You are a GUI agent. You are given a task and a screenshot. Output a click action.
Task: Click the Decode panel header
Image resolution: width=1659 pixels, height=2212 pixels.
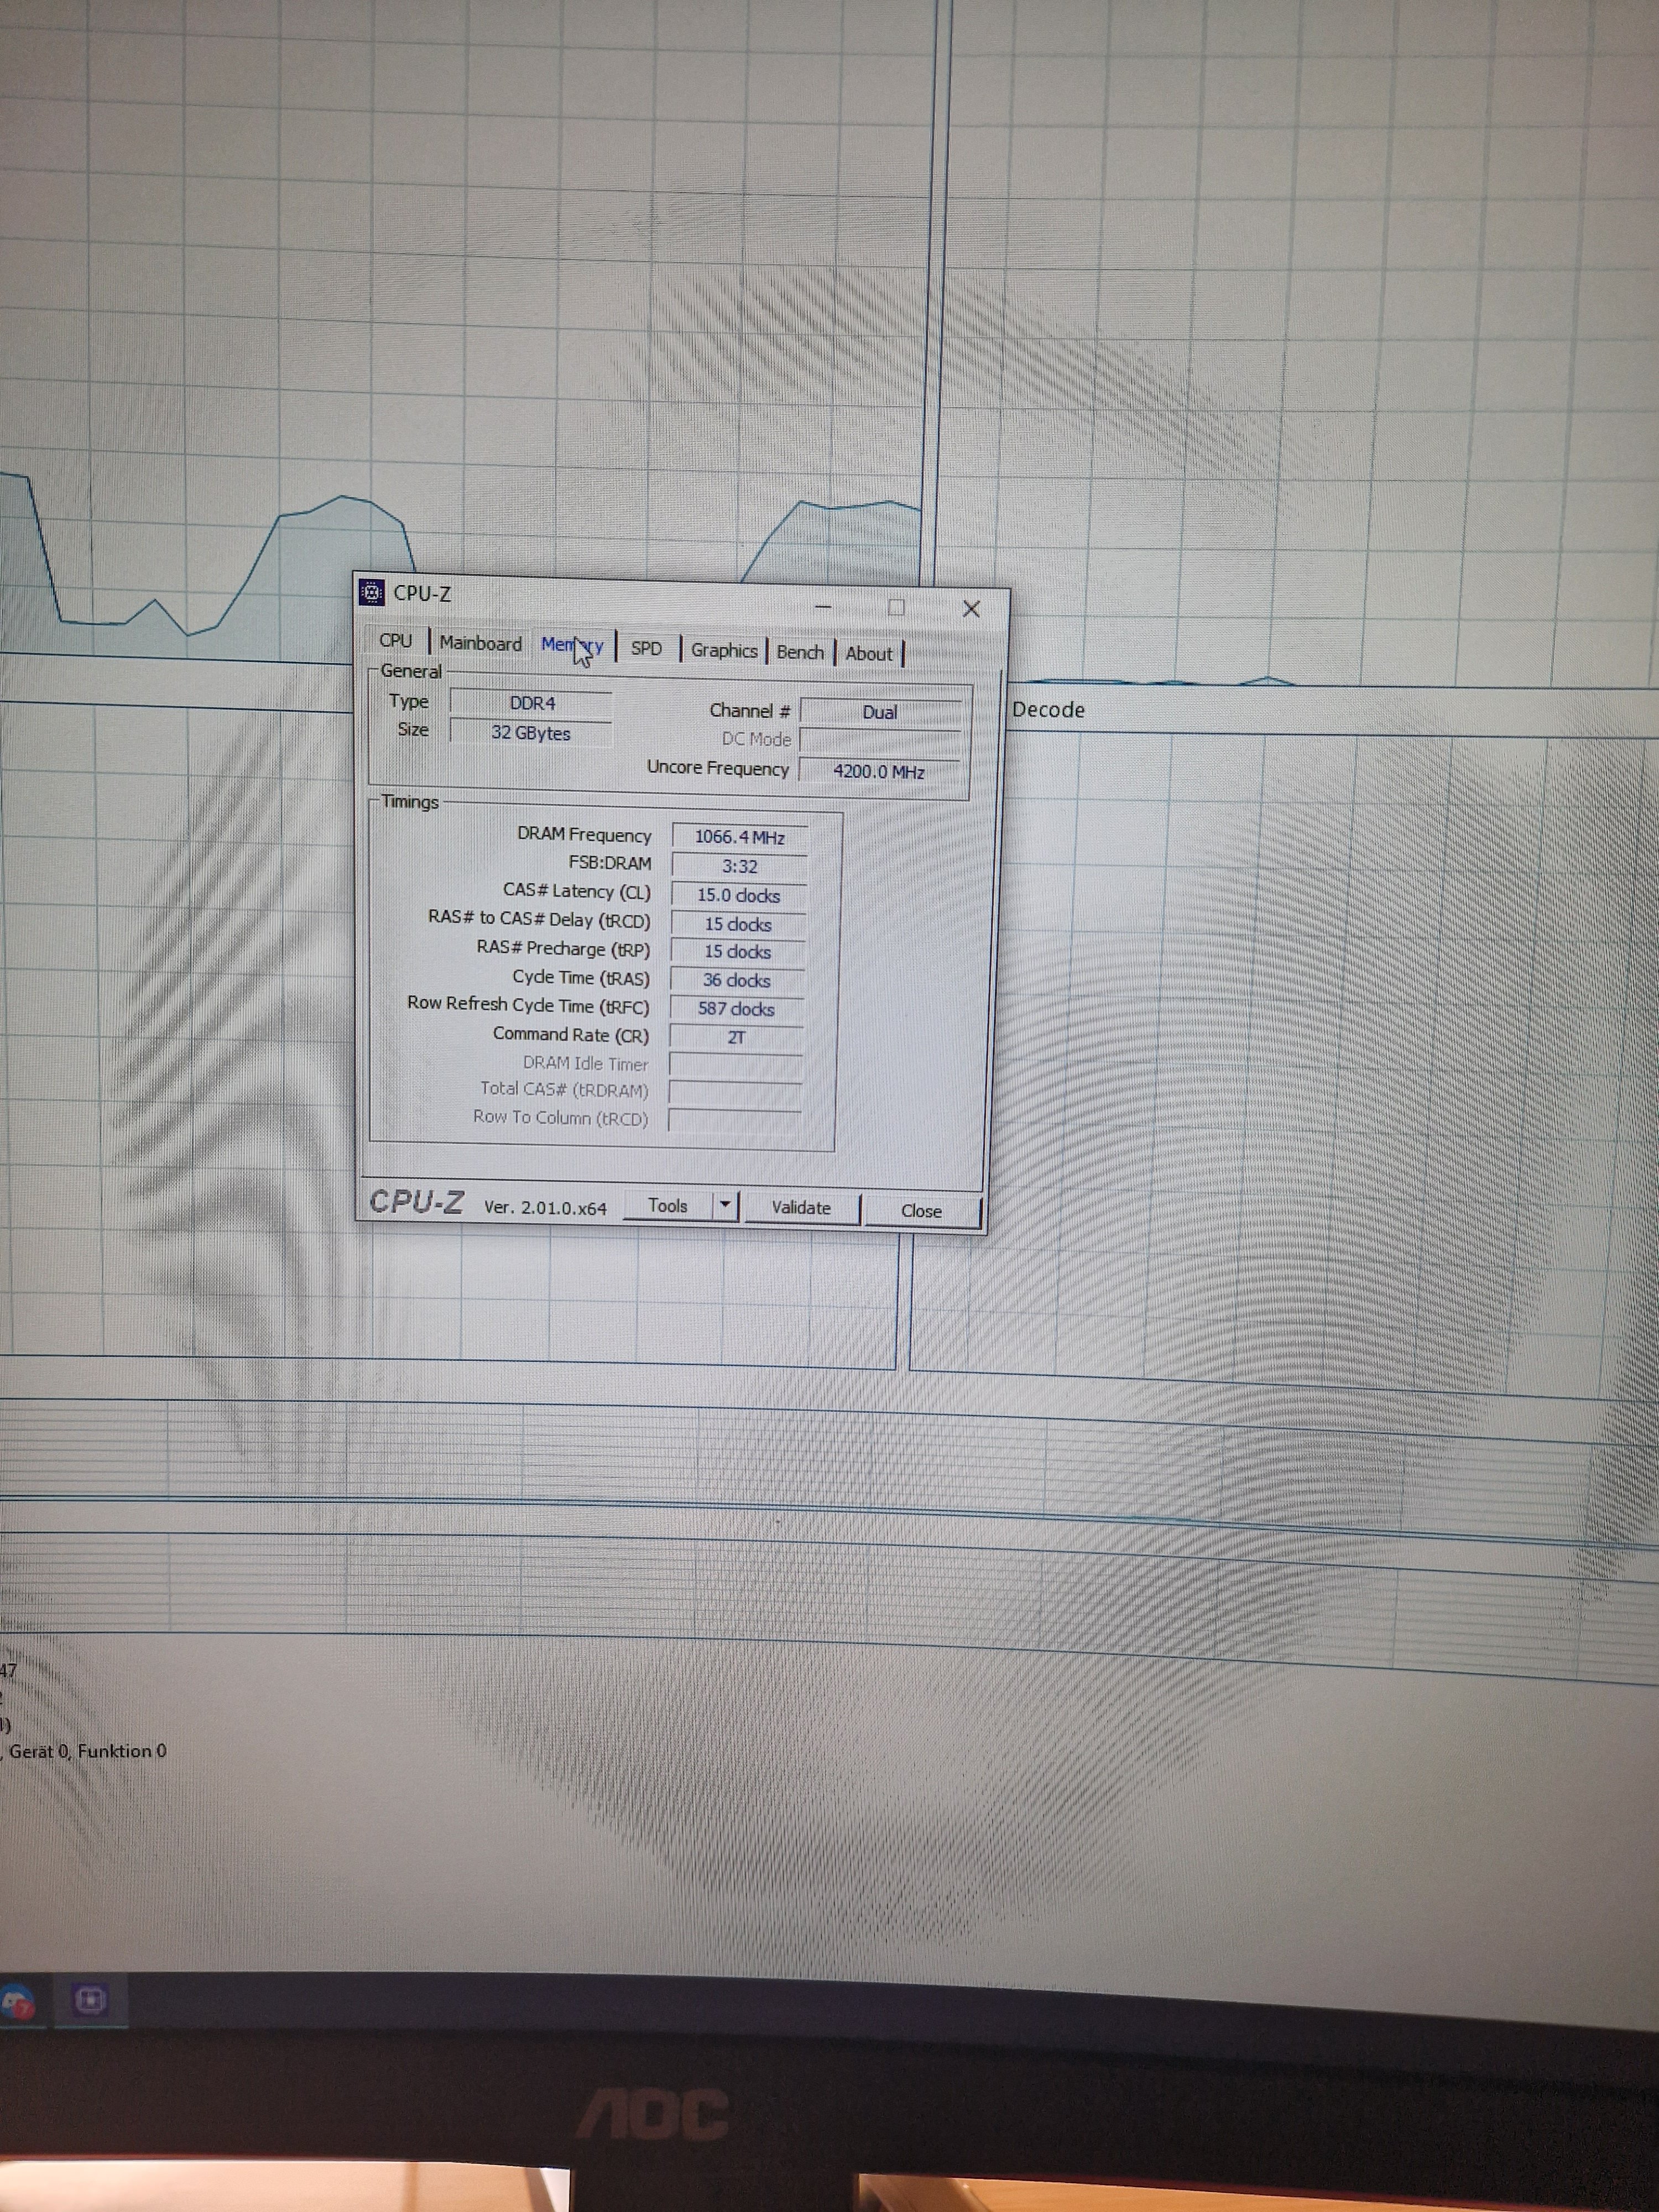tap(1048, 710)
